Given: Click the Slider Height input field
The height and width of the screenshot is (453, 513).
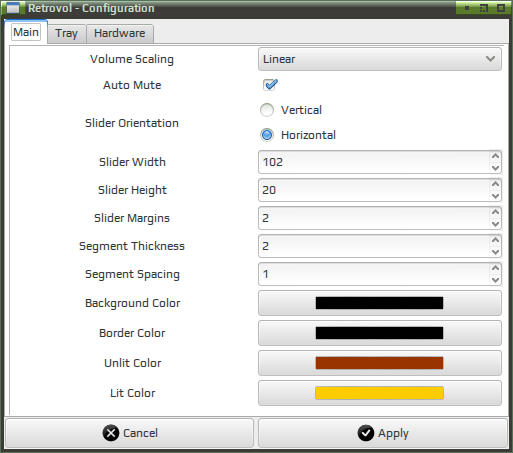Looking at the screenshot, I should tap(374, 190).
